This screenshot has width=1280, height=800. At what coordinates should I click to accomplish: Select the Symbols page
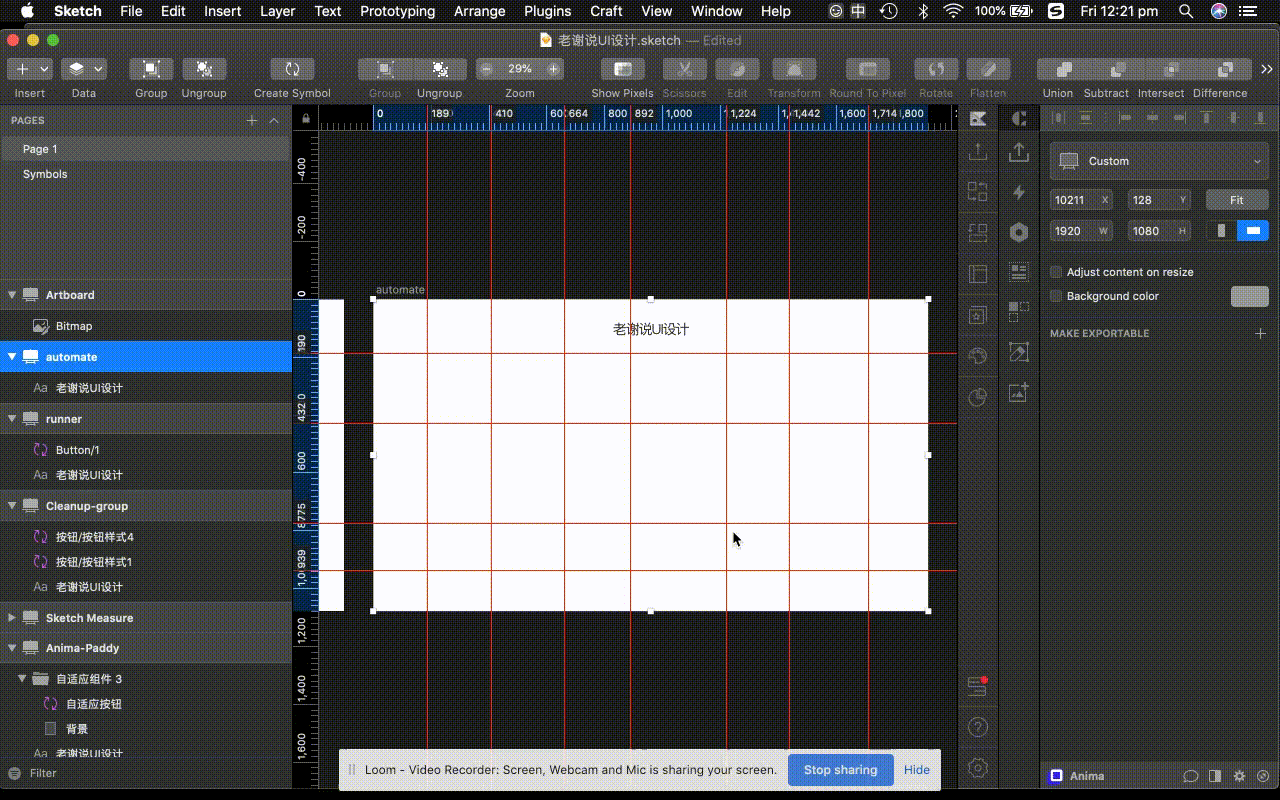(146, 174)
